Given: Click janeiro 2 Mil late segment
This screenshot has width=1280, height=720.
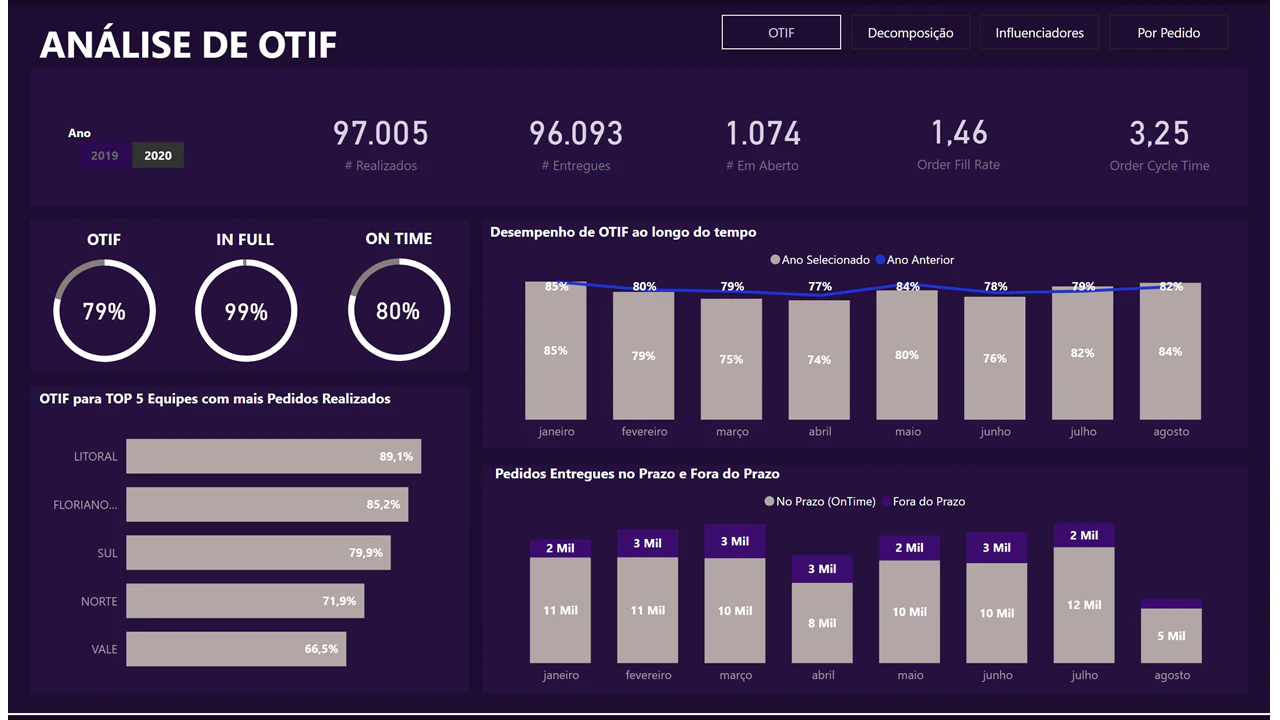Looking at the screenshot, I should tap(561, 548).
